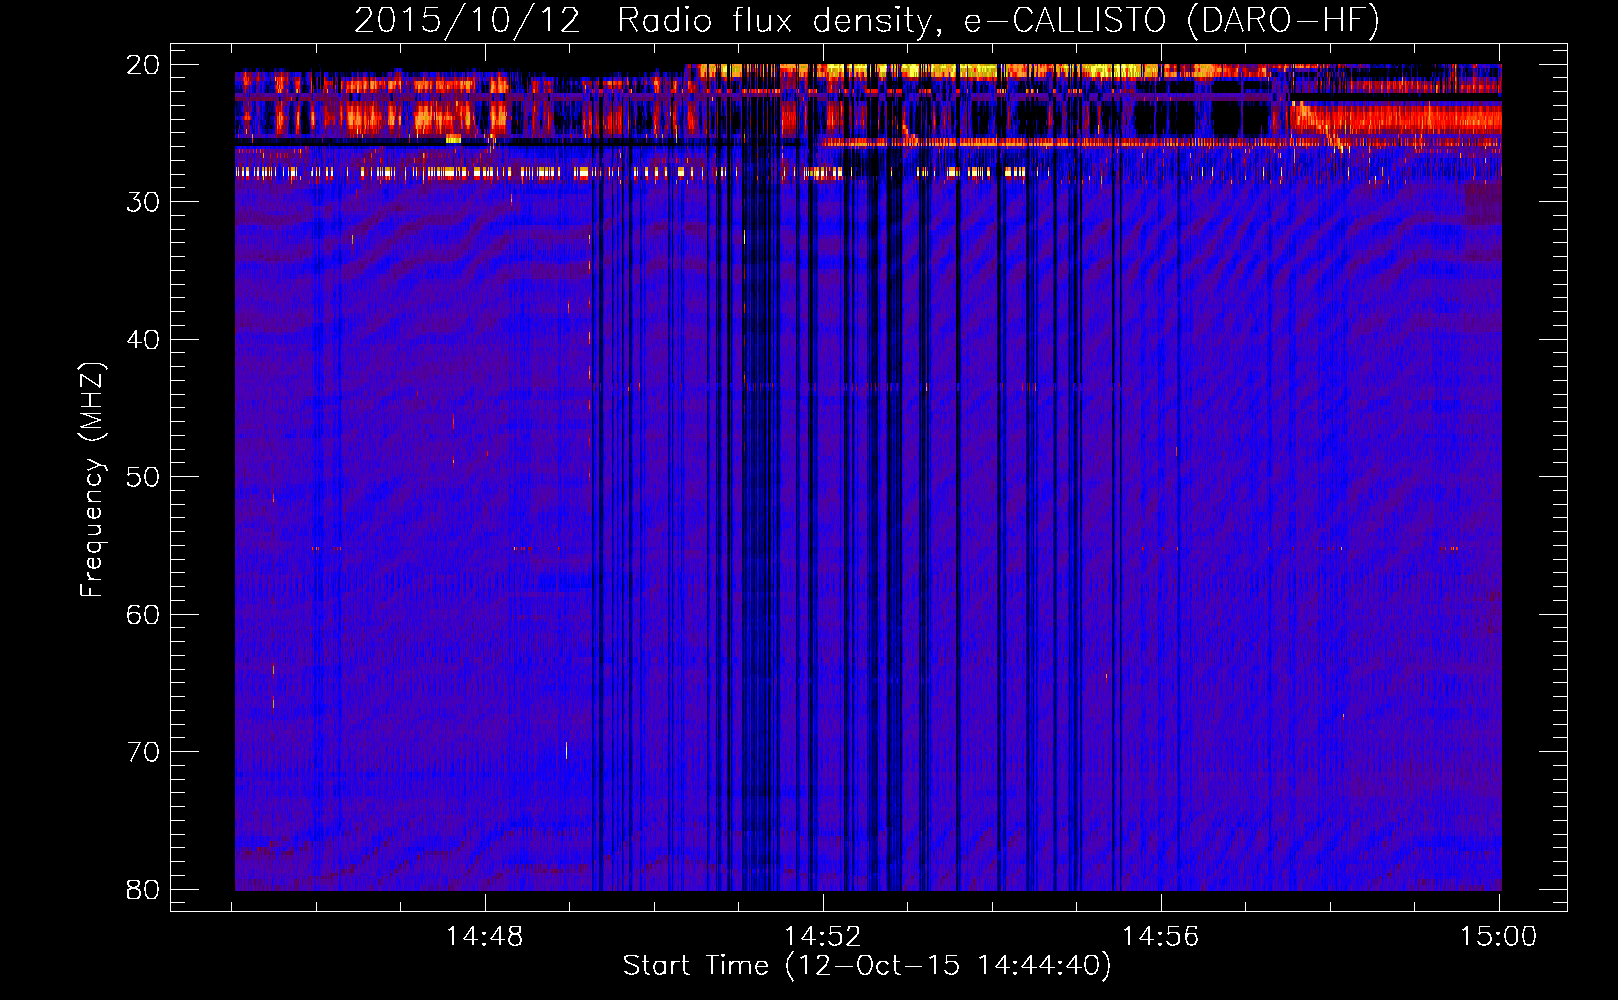Click the 14:56 time tick label
Screen dimensions: 1618x1000
[x=1160, y=937]
